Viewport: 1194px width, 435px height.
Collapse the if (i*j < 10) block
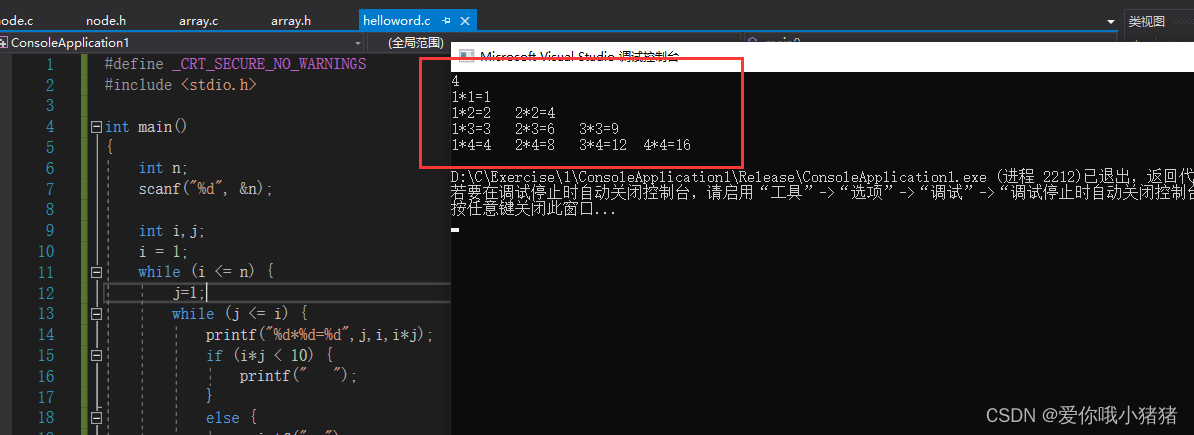coord(96,355)
